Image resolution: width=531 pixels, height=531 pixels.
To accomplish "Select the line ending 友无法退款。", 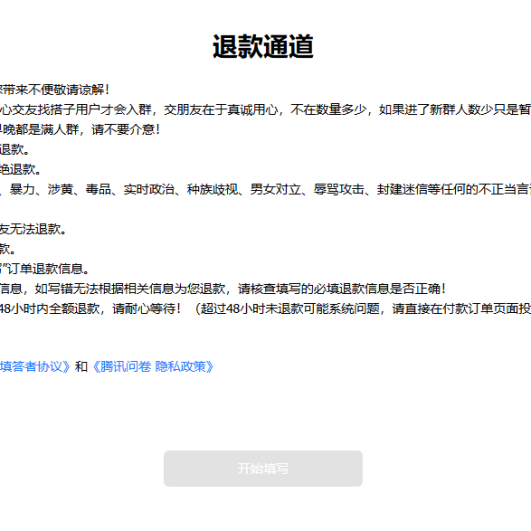I will click(33, 229).
